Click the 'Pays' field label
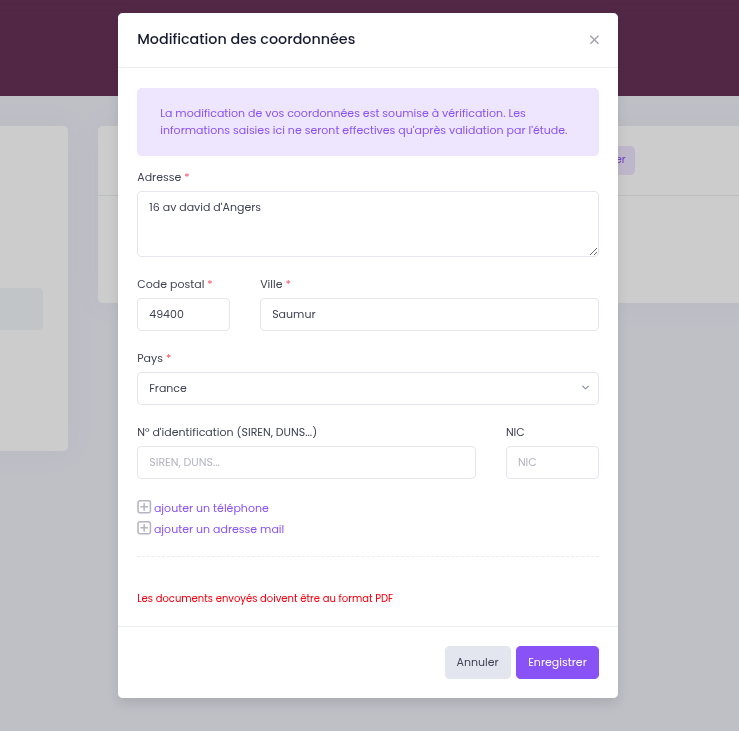 tap(150, 358)
